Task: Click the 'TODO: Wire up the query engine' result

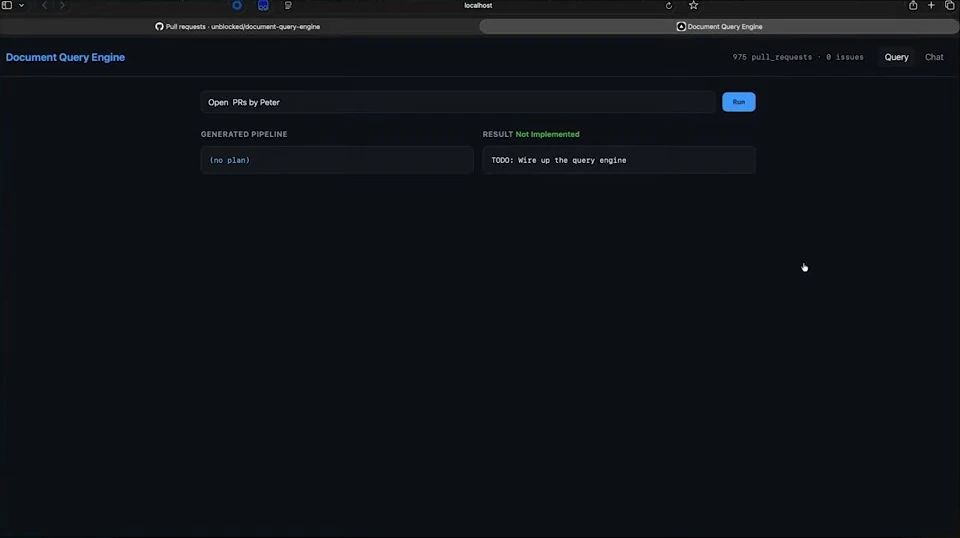Action: 618,160
